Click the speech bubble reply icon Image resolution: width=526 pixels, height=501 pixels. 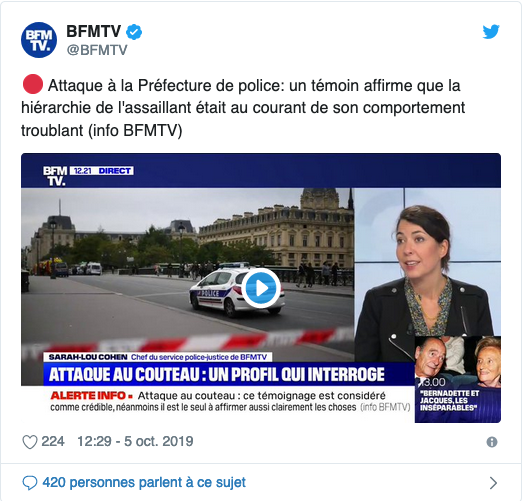coord(30,483)
